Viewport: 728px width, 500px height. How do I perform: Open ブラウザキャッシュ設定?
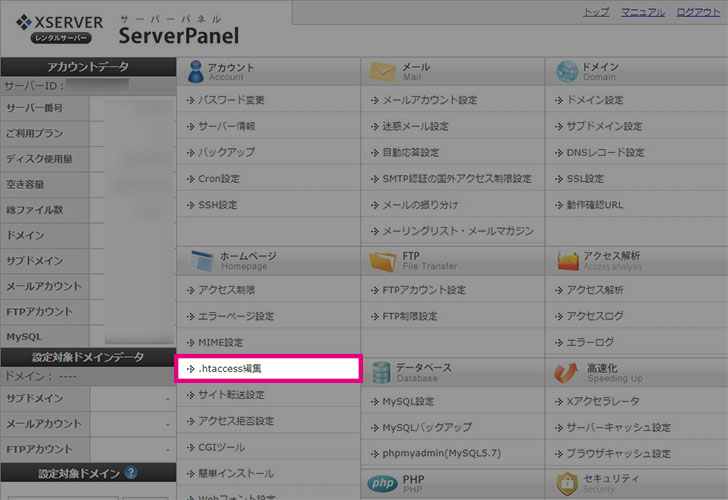[618, 454]
